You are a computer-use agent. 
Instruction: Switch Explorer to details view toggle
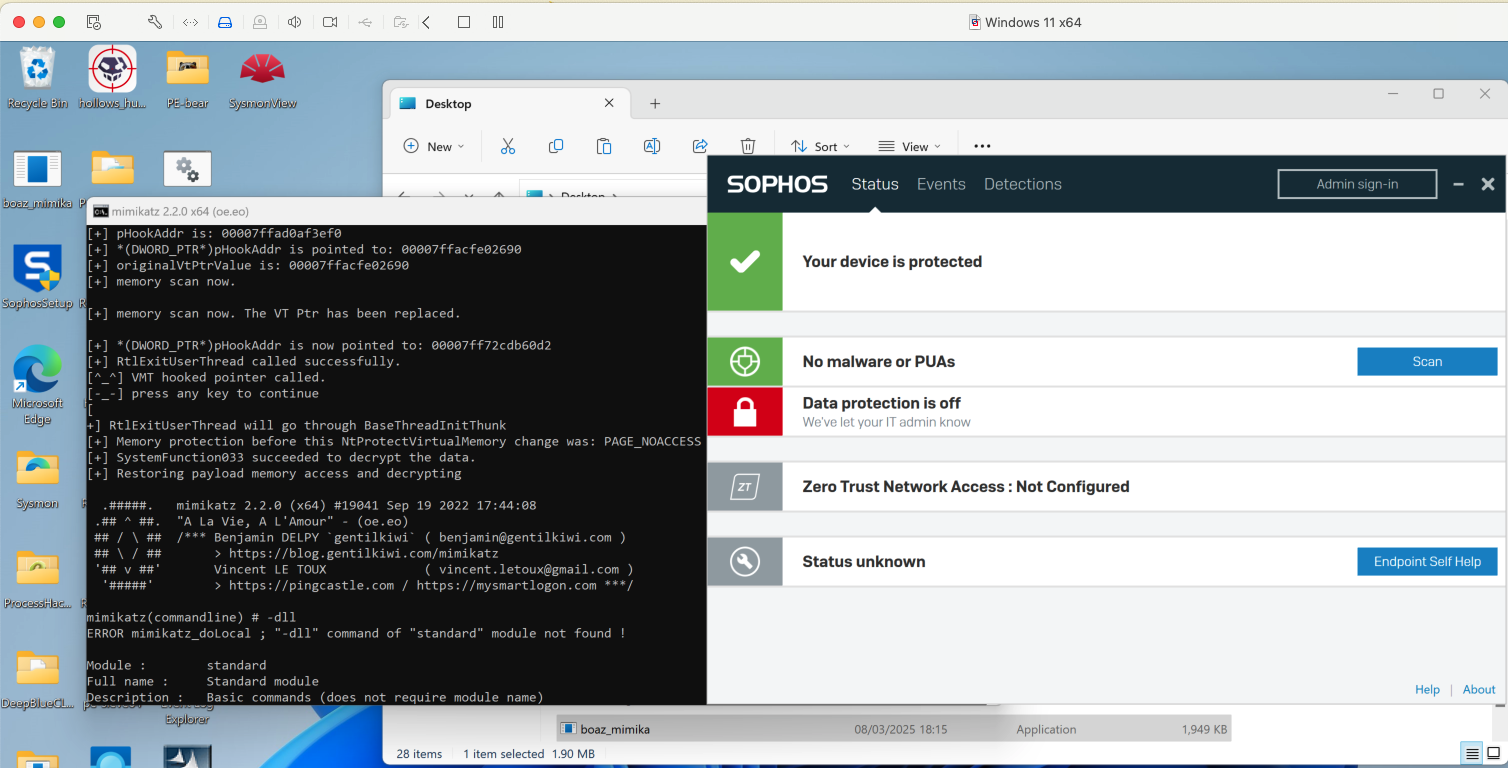1471,753
